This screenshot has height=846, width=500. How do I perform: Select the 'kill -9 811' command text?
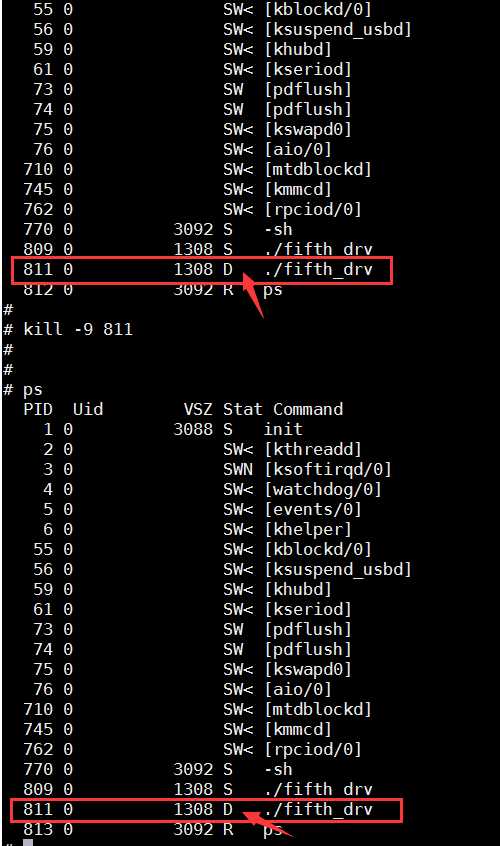(x=78, y=329)
